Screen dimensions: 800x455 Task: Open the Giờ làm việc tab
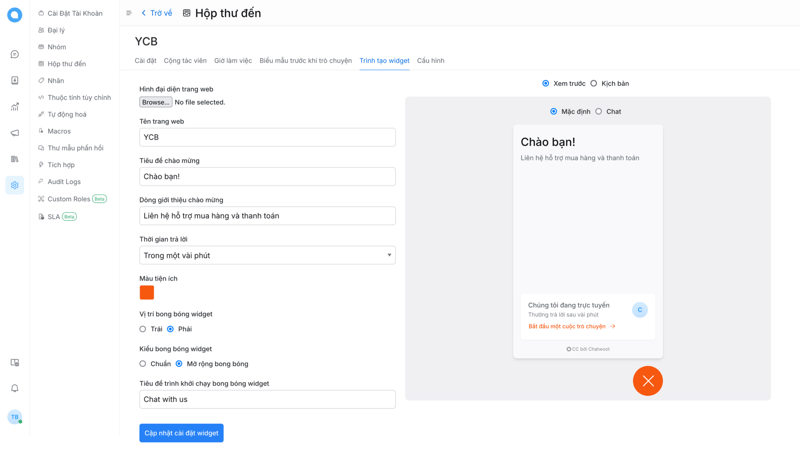coord(233,61)
